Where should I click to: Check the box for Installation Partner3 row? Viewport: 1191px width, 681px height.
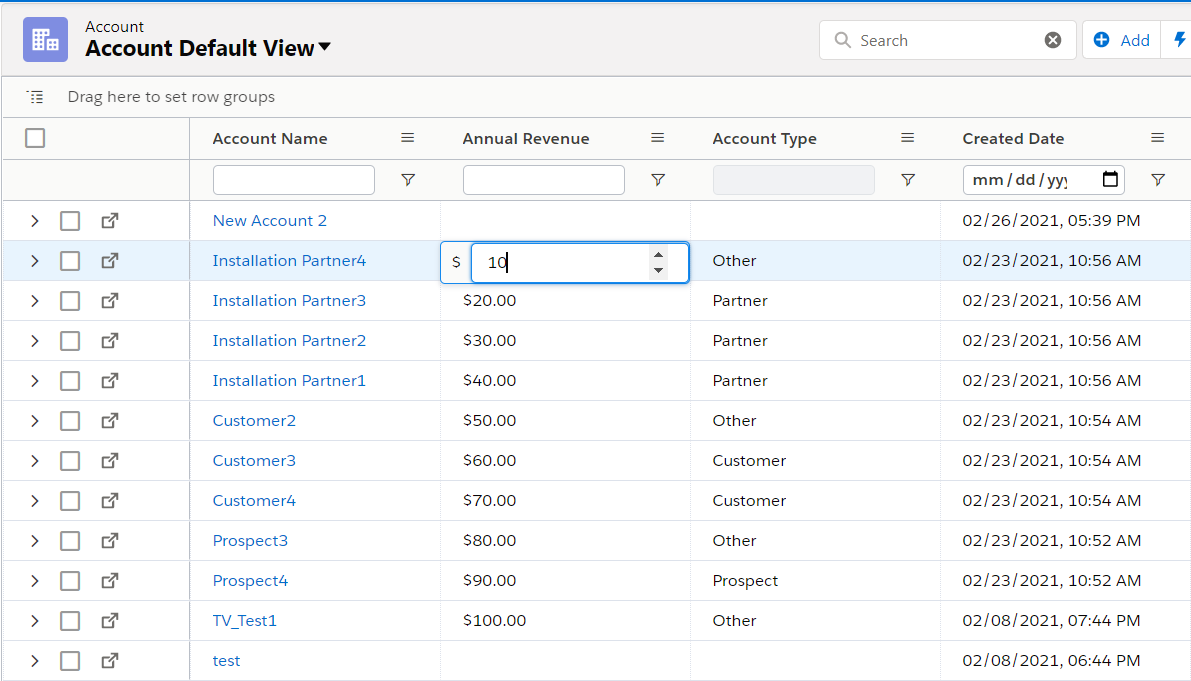click(x=70, y=300)
